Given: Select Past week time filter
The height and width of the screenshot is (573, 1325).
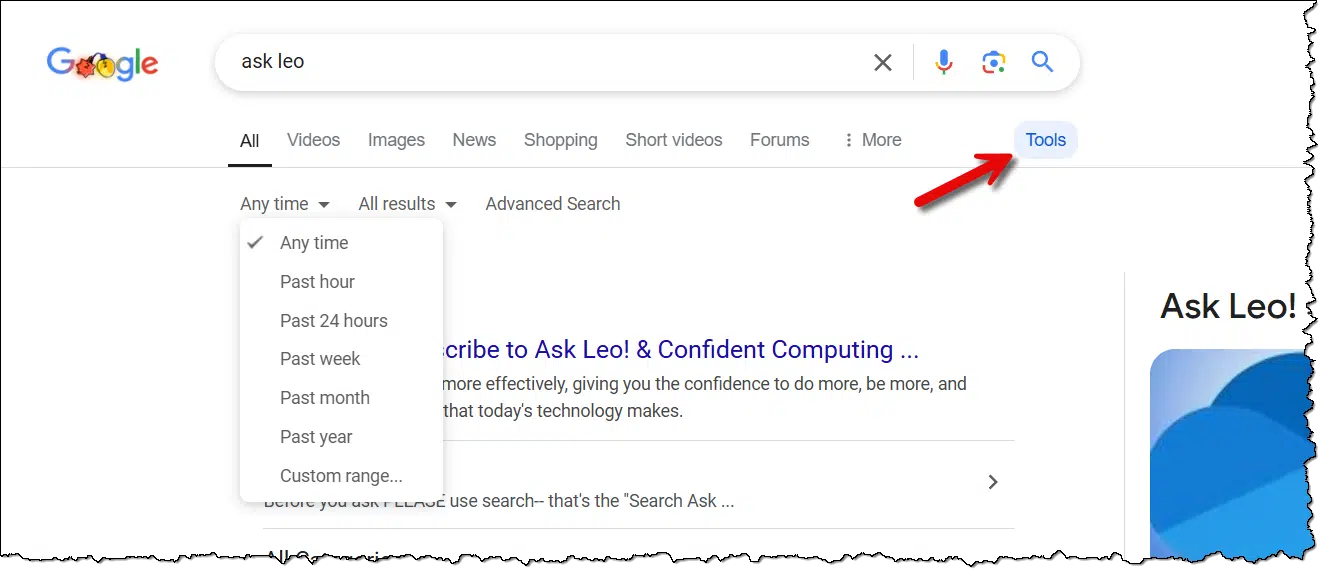Looking at the screenshot, I should pyautogui.click(x=320, y=359).
